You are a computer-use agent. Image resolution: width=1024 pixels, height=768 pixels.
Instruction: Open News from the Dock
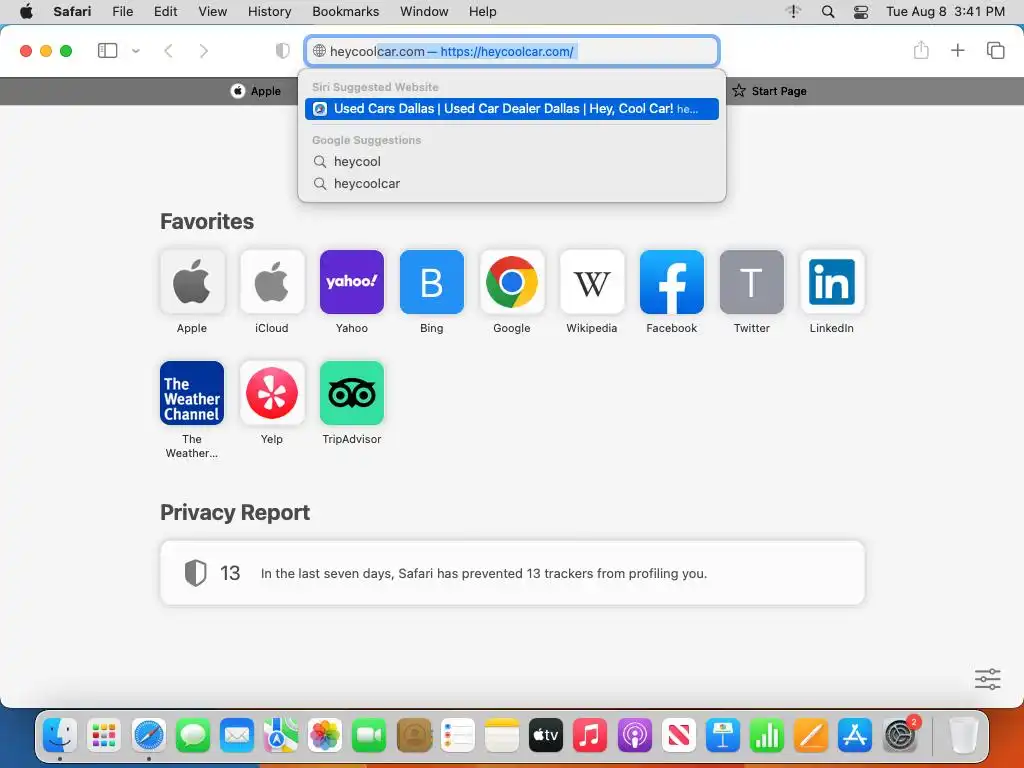point(679,735)
